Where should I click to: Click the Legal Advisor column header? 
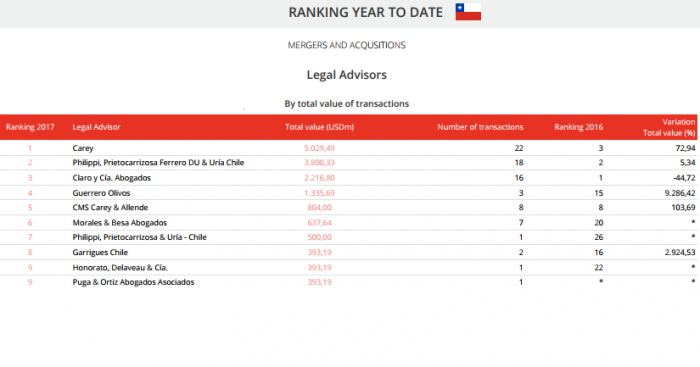click(96, 127)
